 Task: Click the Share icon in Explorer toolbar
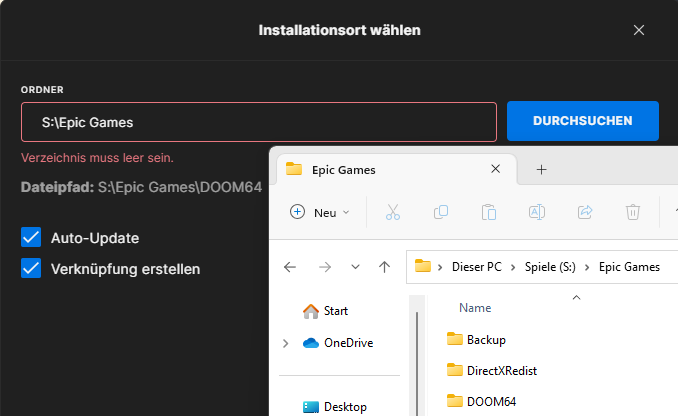click(585, 212)
